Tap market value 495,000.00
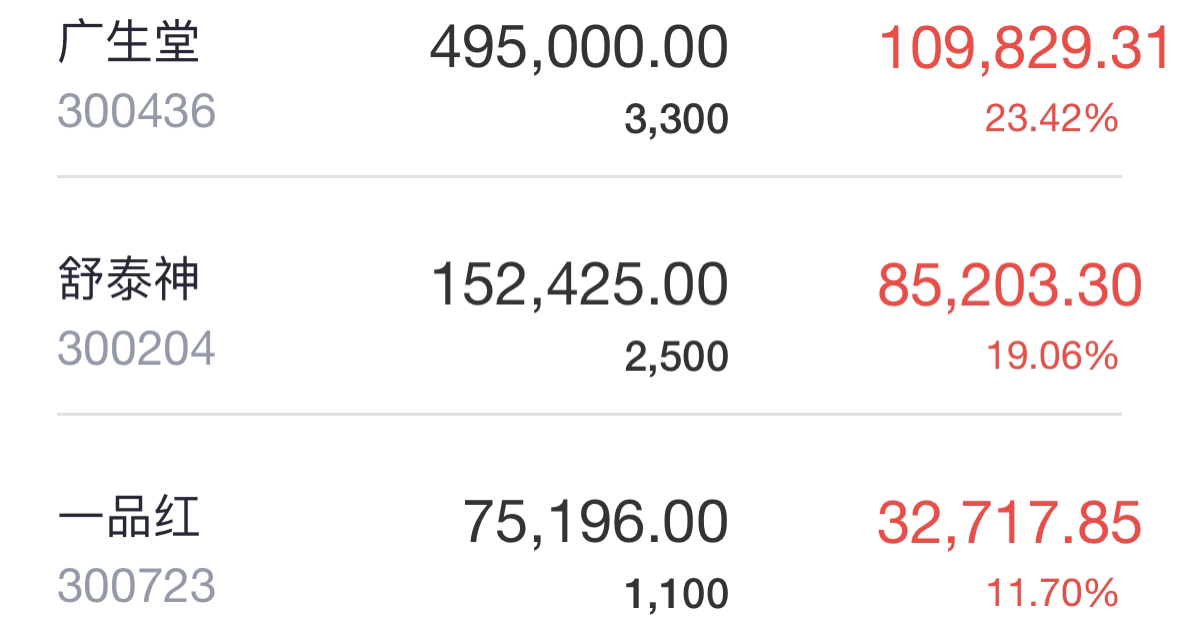This screenshot has height=643, width=1179. click(x=579, y=47)
